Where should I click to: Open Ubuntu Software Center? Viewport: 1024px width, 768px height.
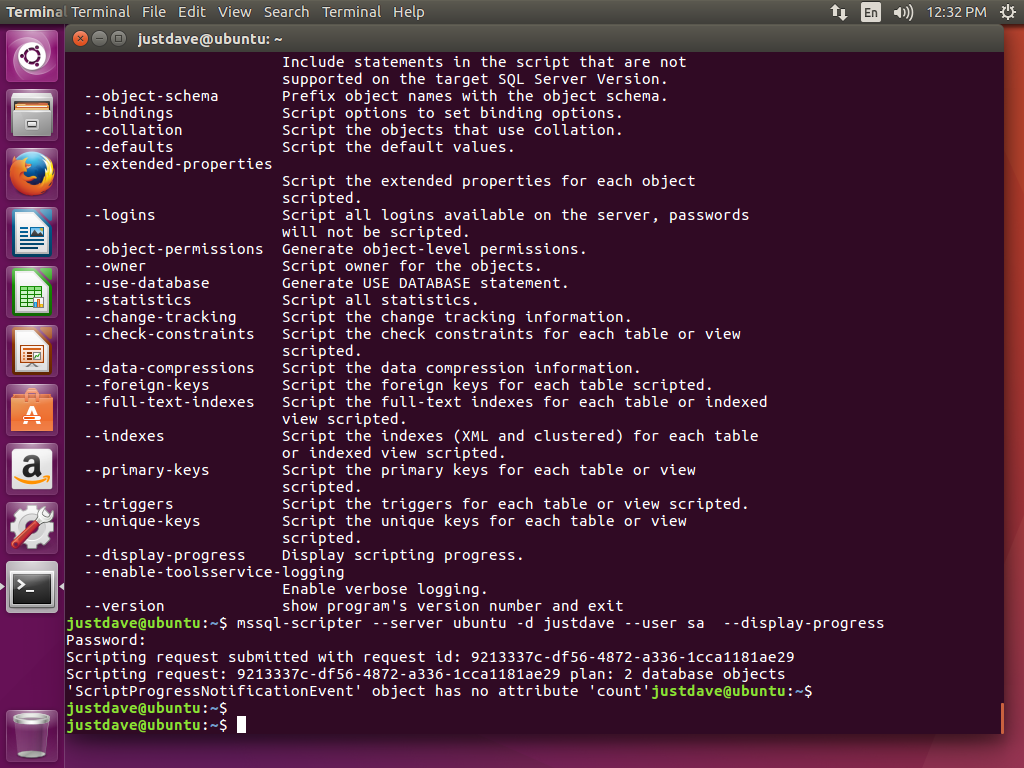[x=33, y=410]
